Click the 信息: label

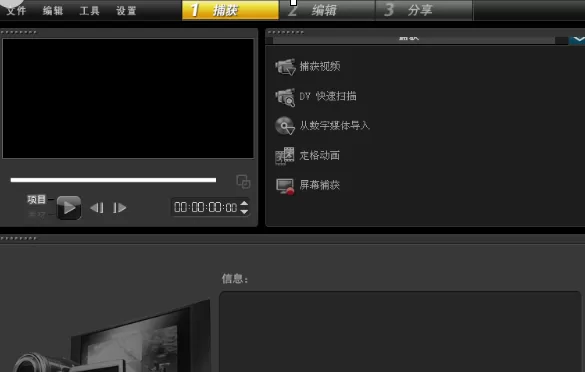click(x=235, y=278)
